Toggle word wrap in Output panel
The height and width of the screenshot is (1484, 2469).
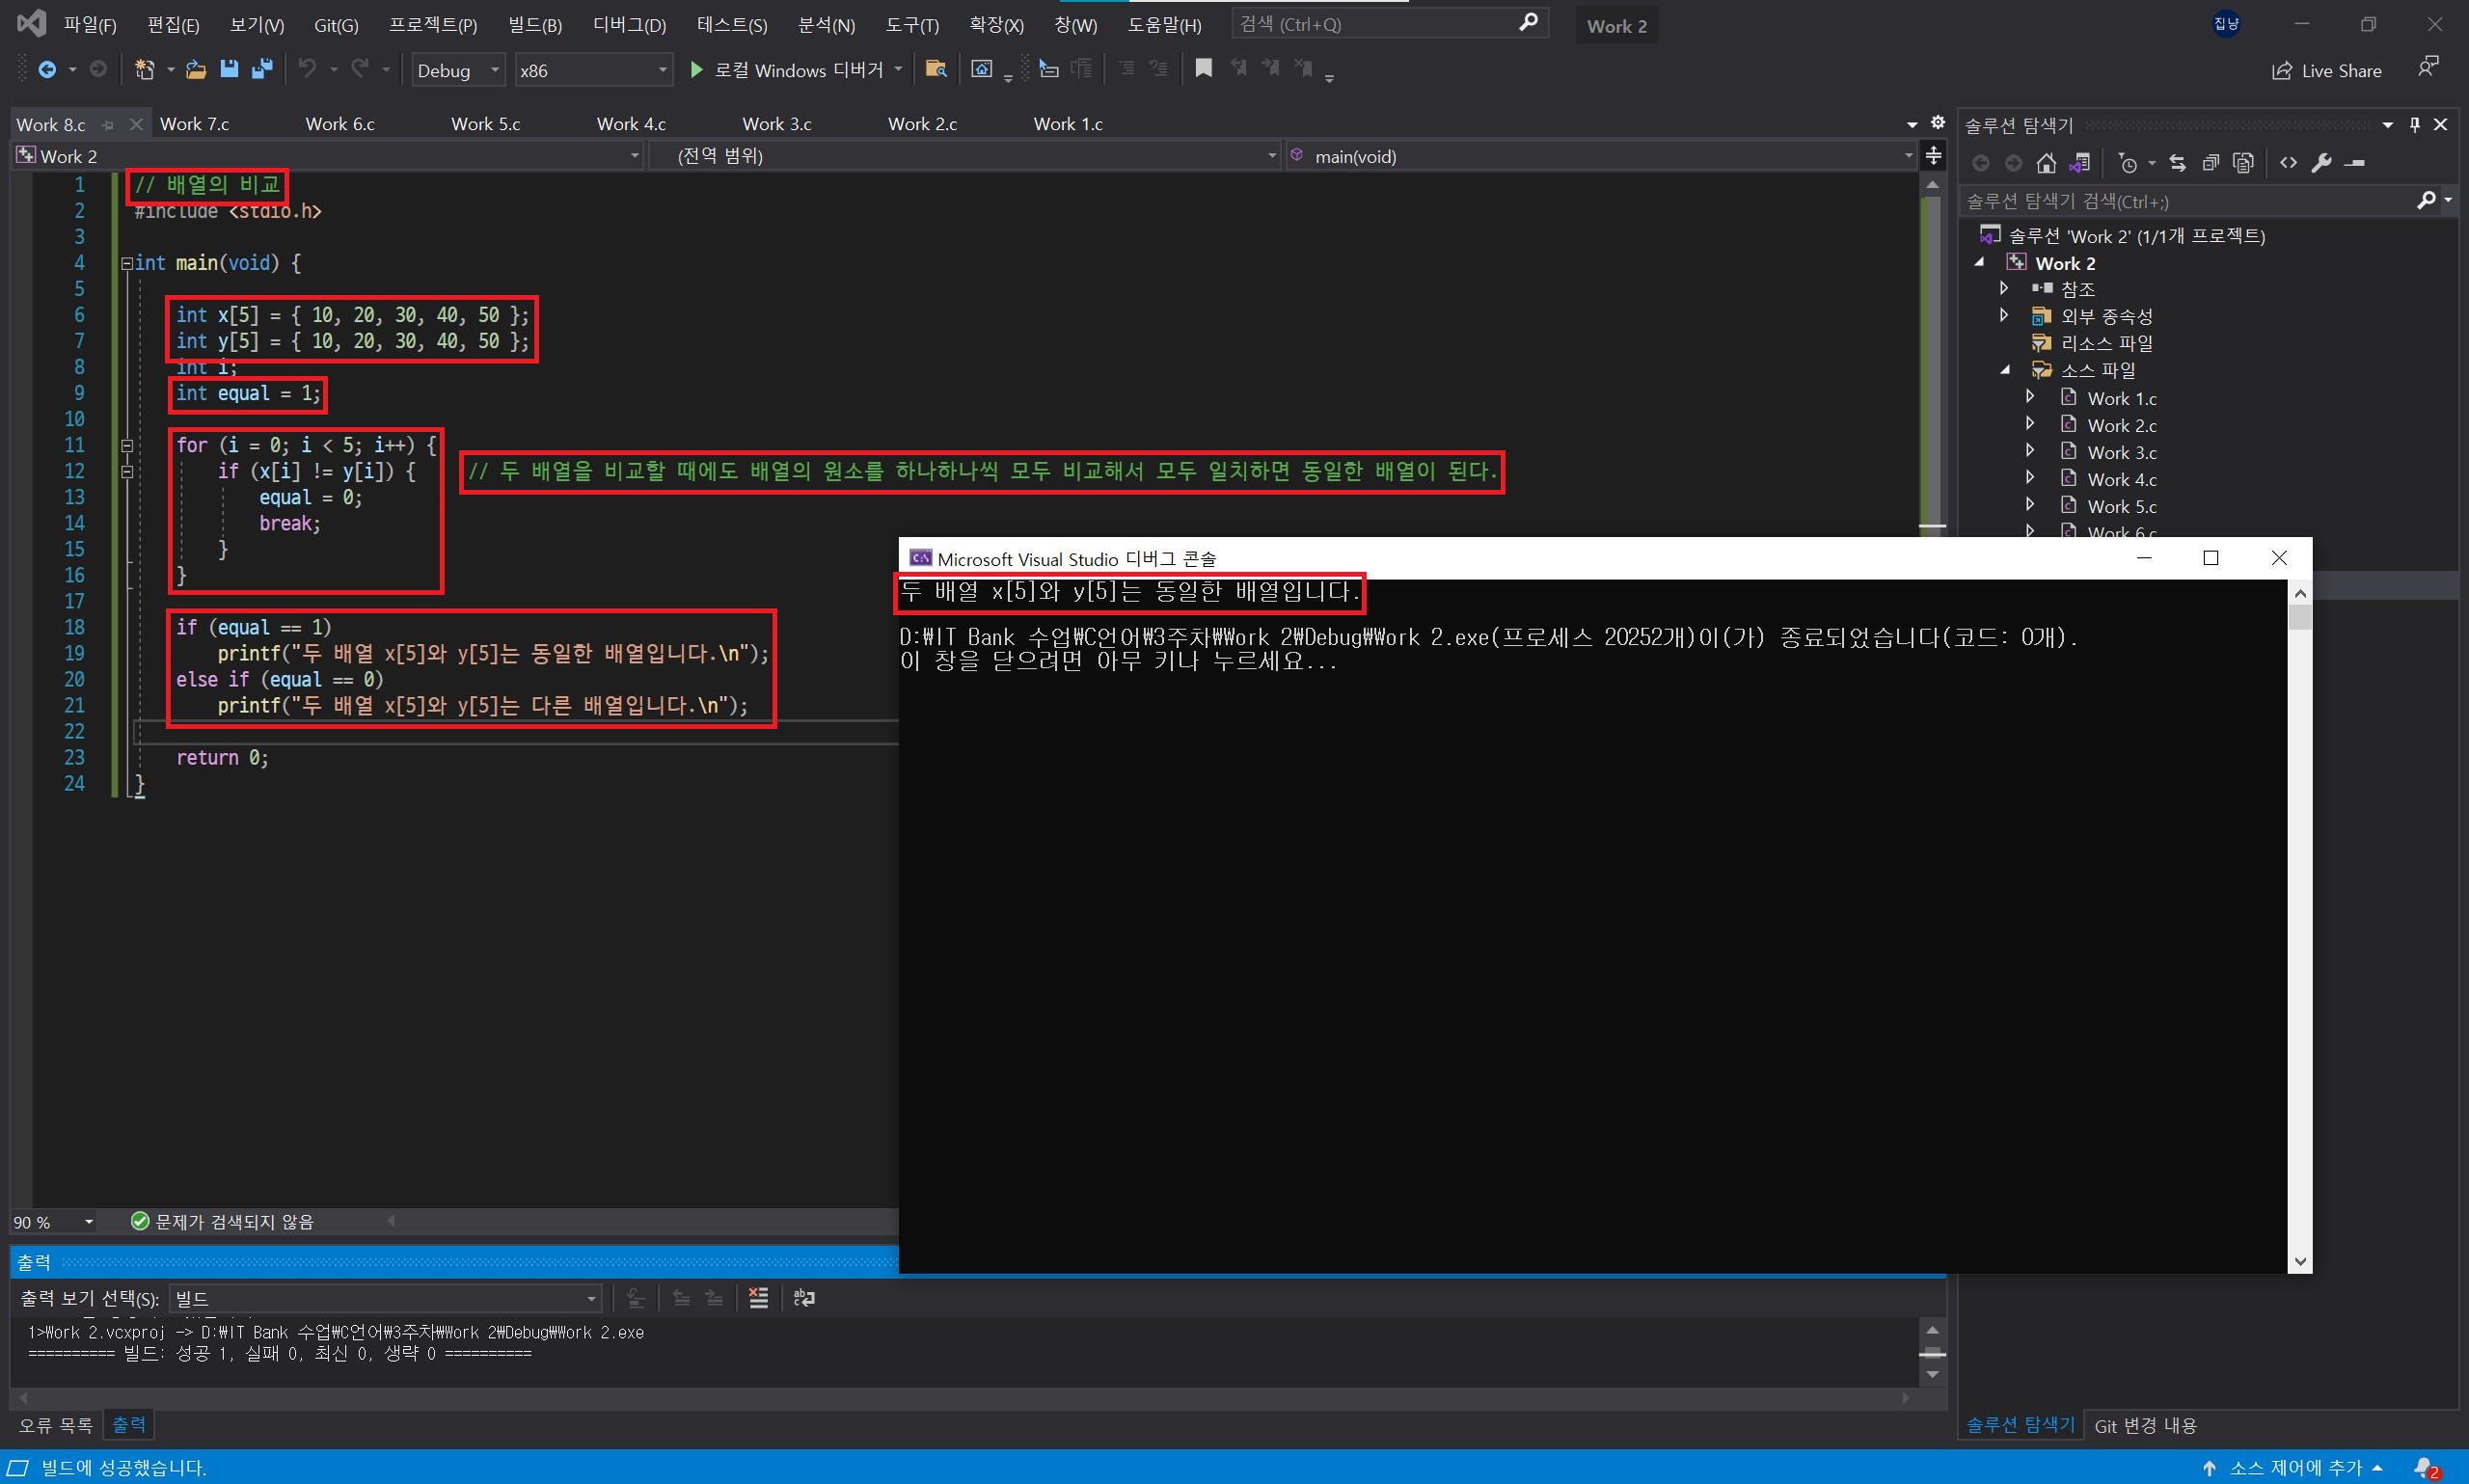(x=803, y=1298)
